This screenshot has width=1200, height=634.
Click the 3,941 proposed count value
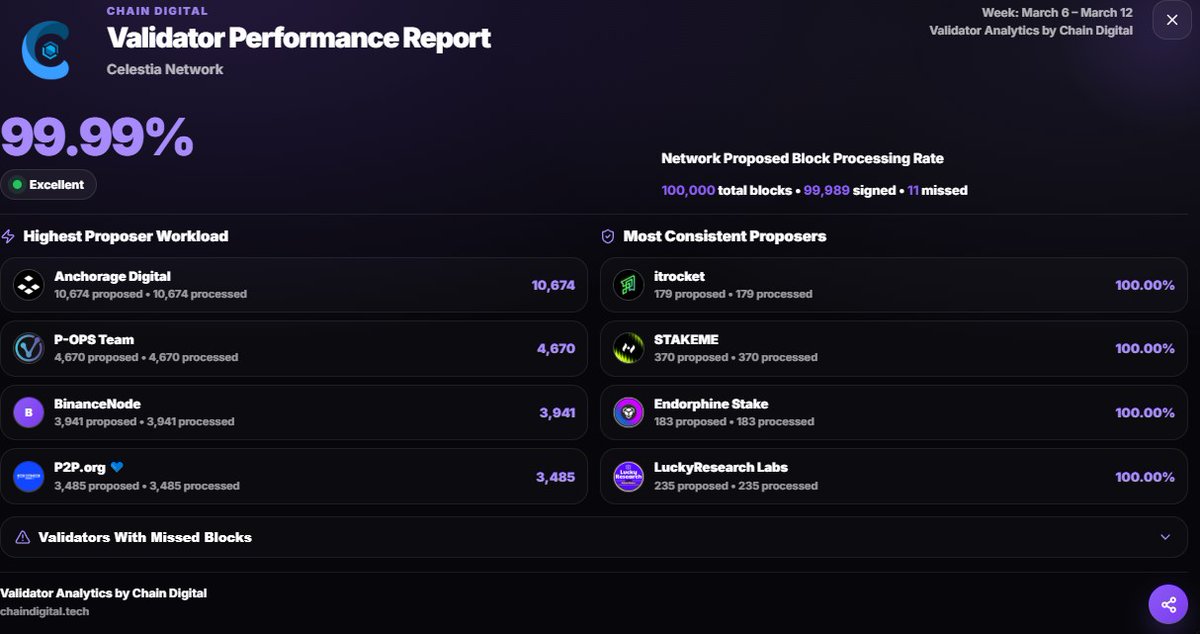point(556,412)
